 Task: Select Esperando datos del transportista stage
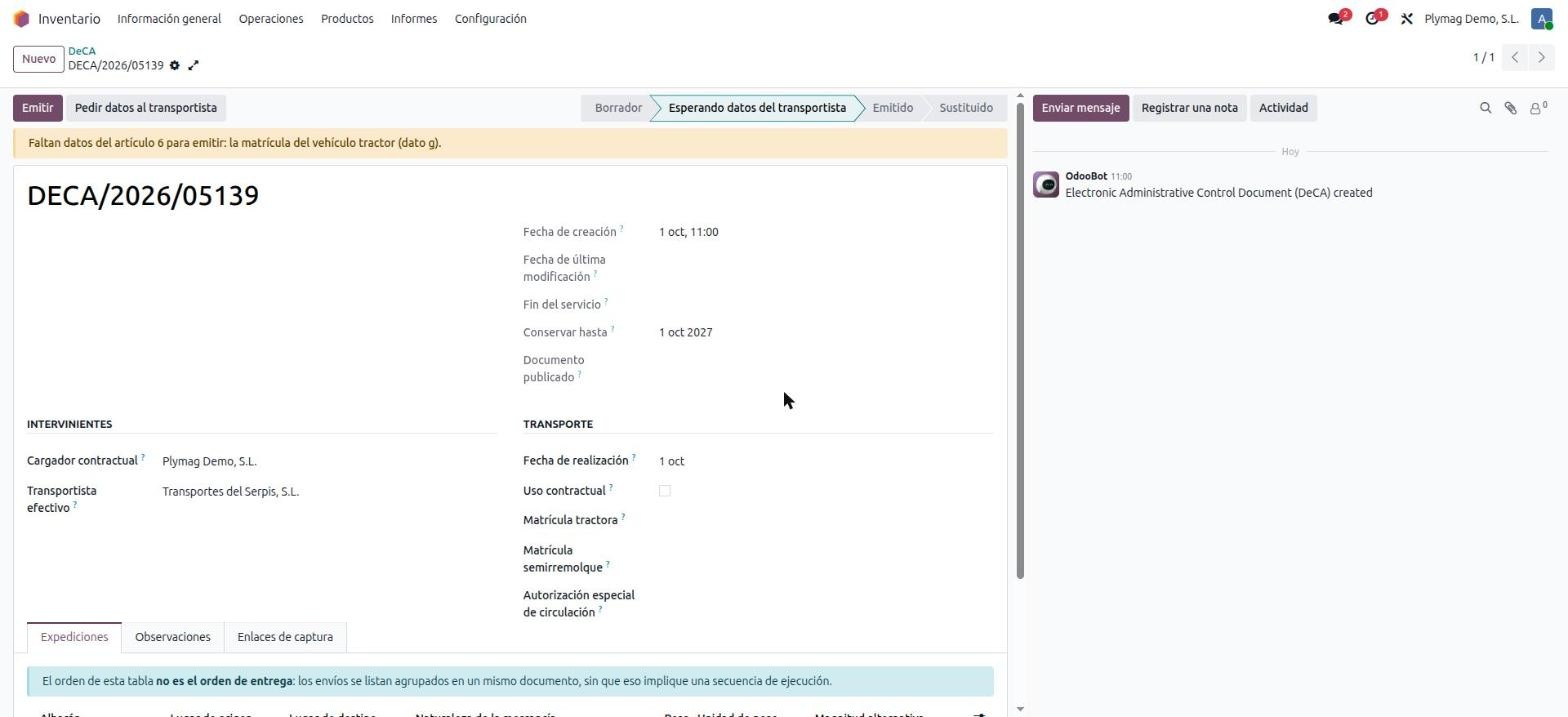(757, 108)
